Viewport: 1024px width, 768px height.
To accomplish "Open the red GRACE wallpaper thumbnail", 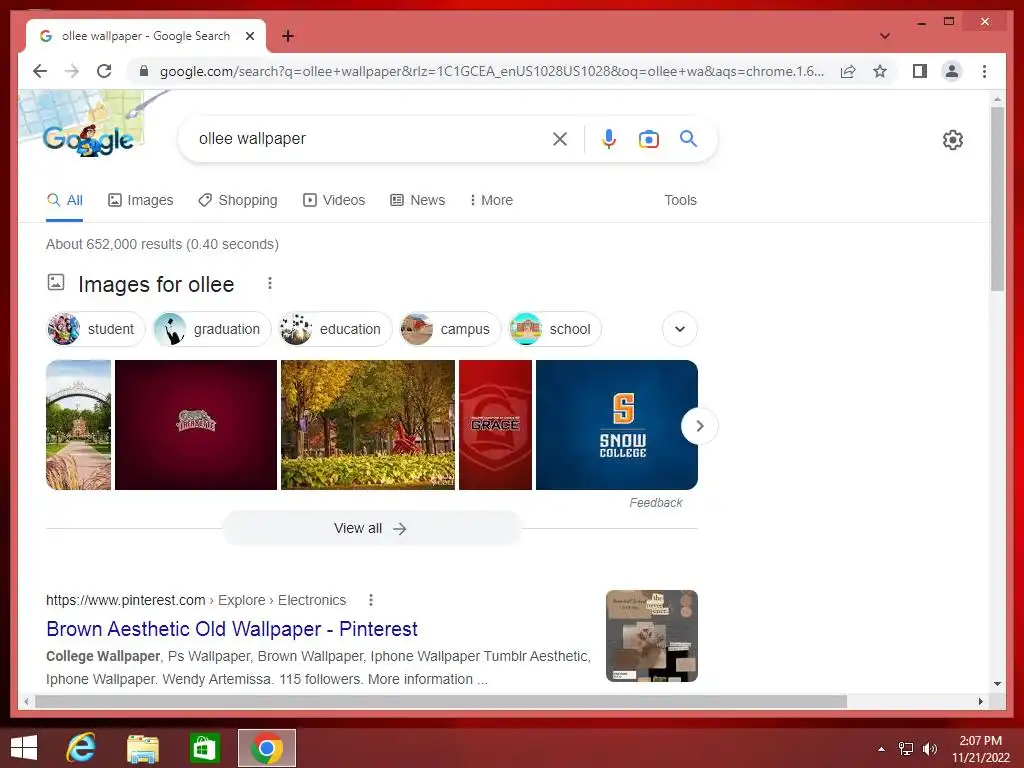I will (x=496, y=424).
